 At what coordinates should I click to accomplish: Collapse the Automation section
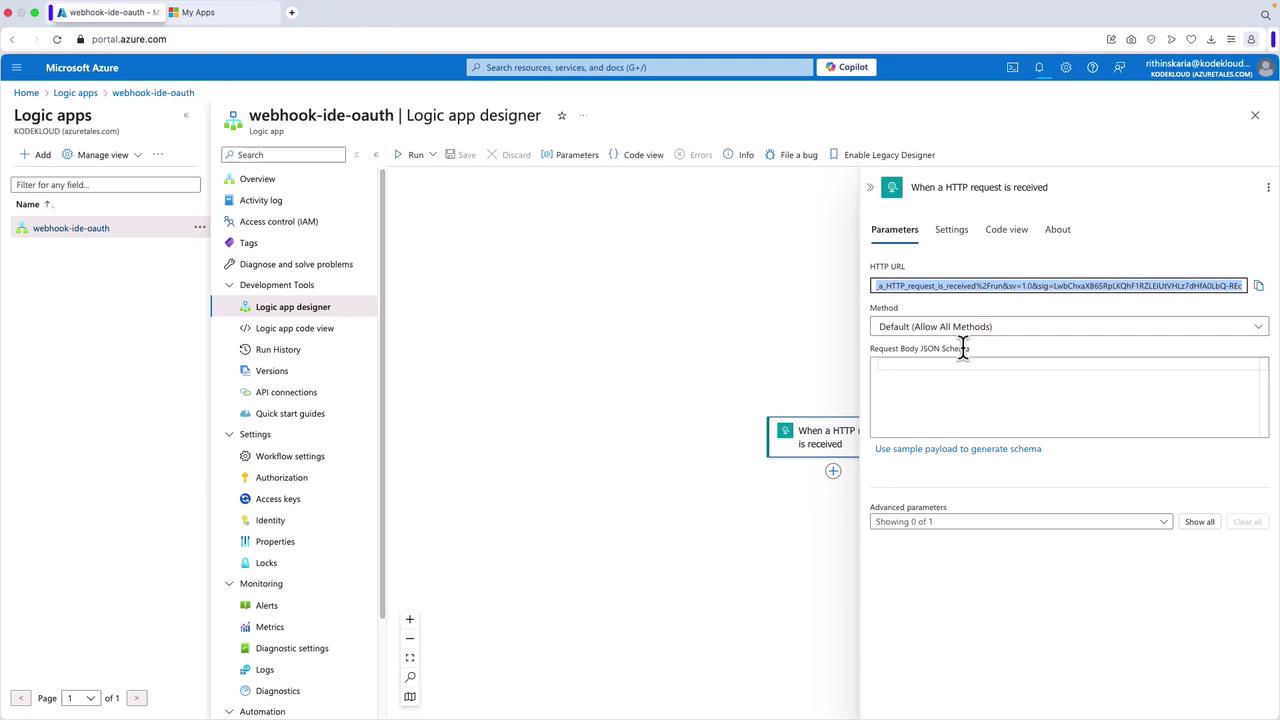pos(229,712)
